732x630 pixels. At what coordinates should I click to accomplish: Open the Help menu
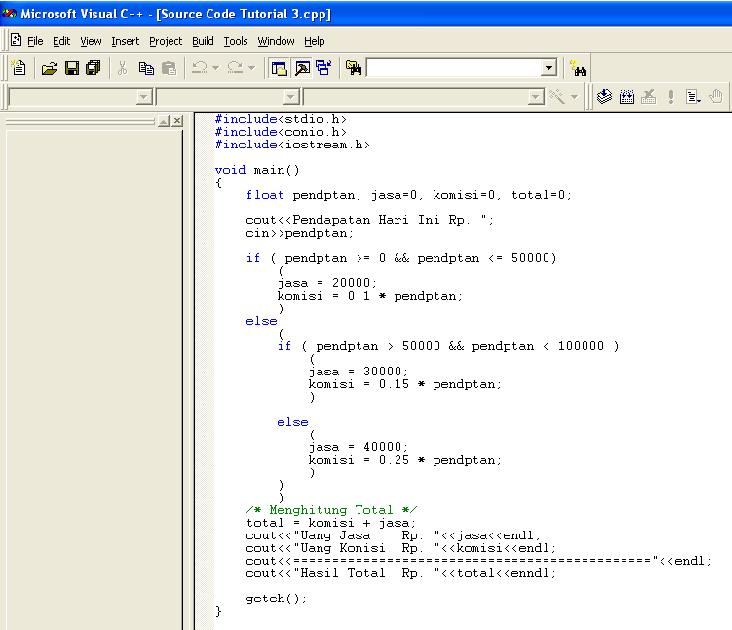[x=314, y=42]
